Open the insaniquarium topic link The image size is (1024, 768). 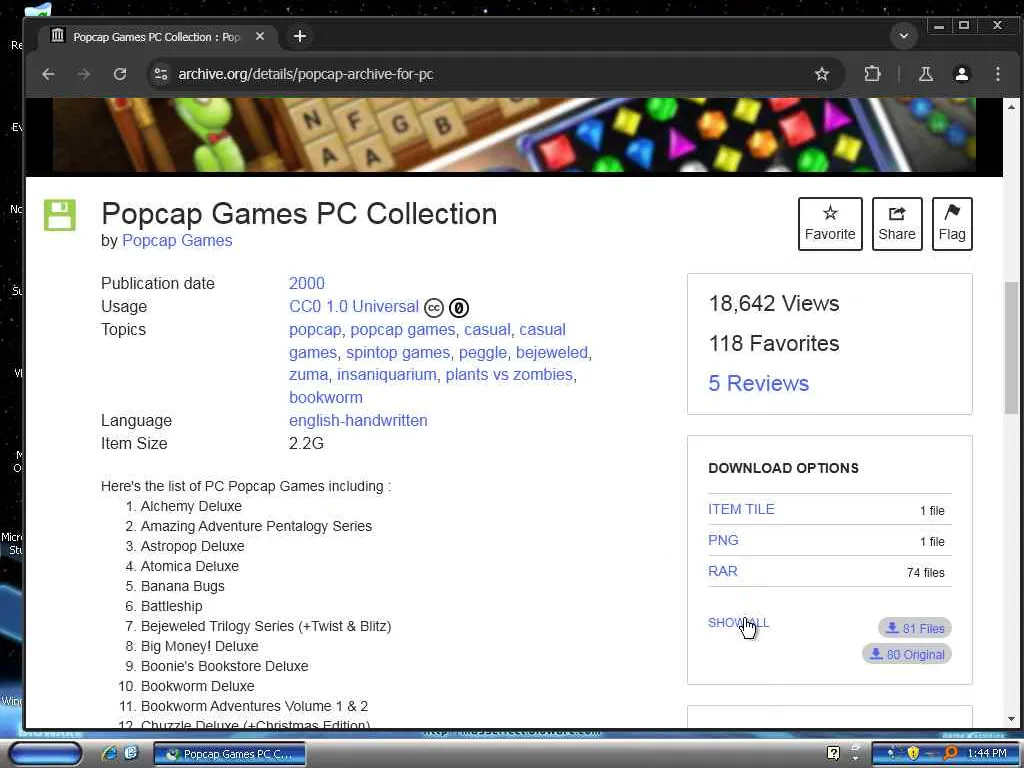click(387, 374)
